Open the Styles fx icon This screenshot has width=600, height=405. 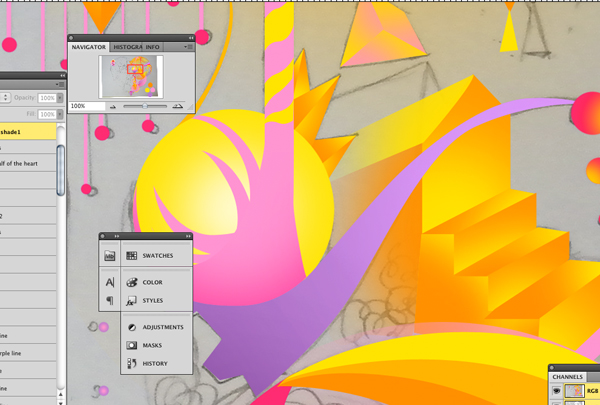point(132,300)
